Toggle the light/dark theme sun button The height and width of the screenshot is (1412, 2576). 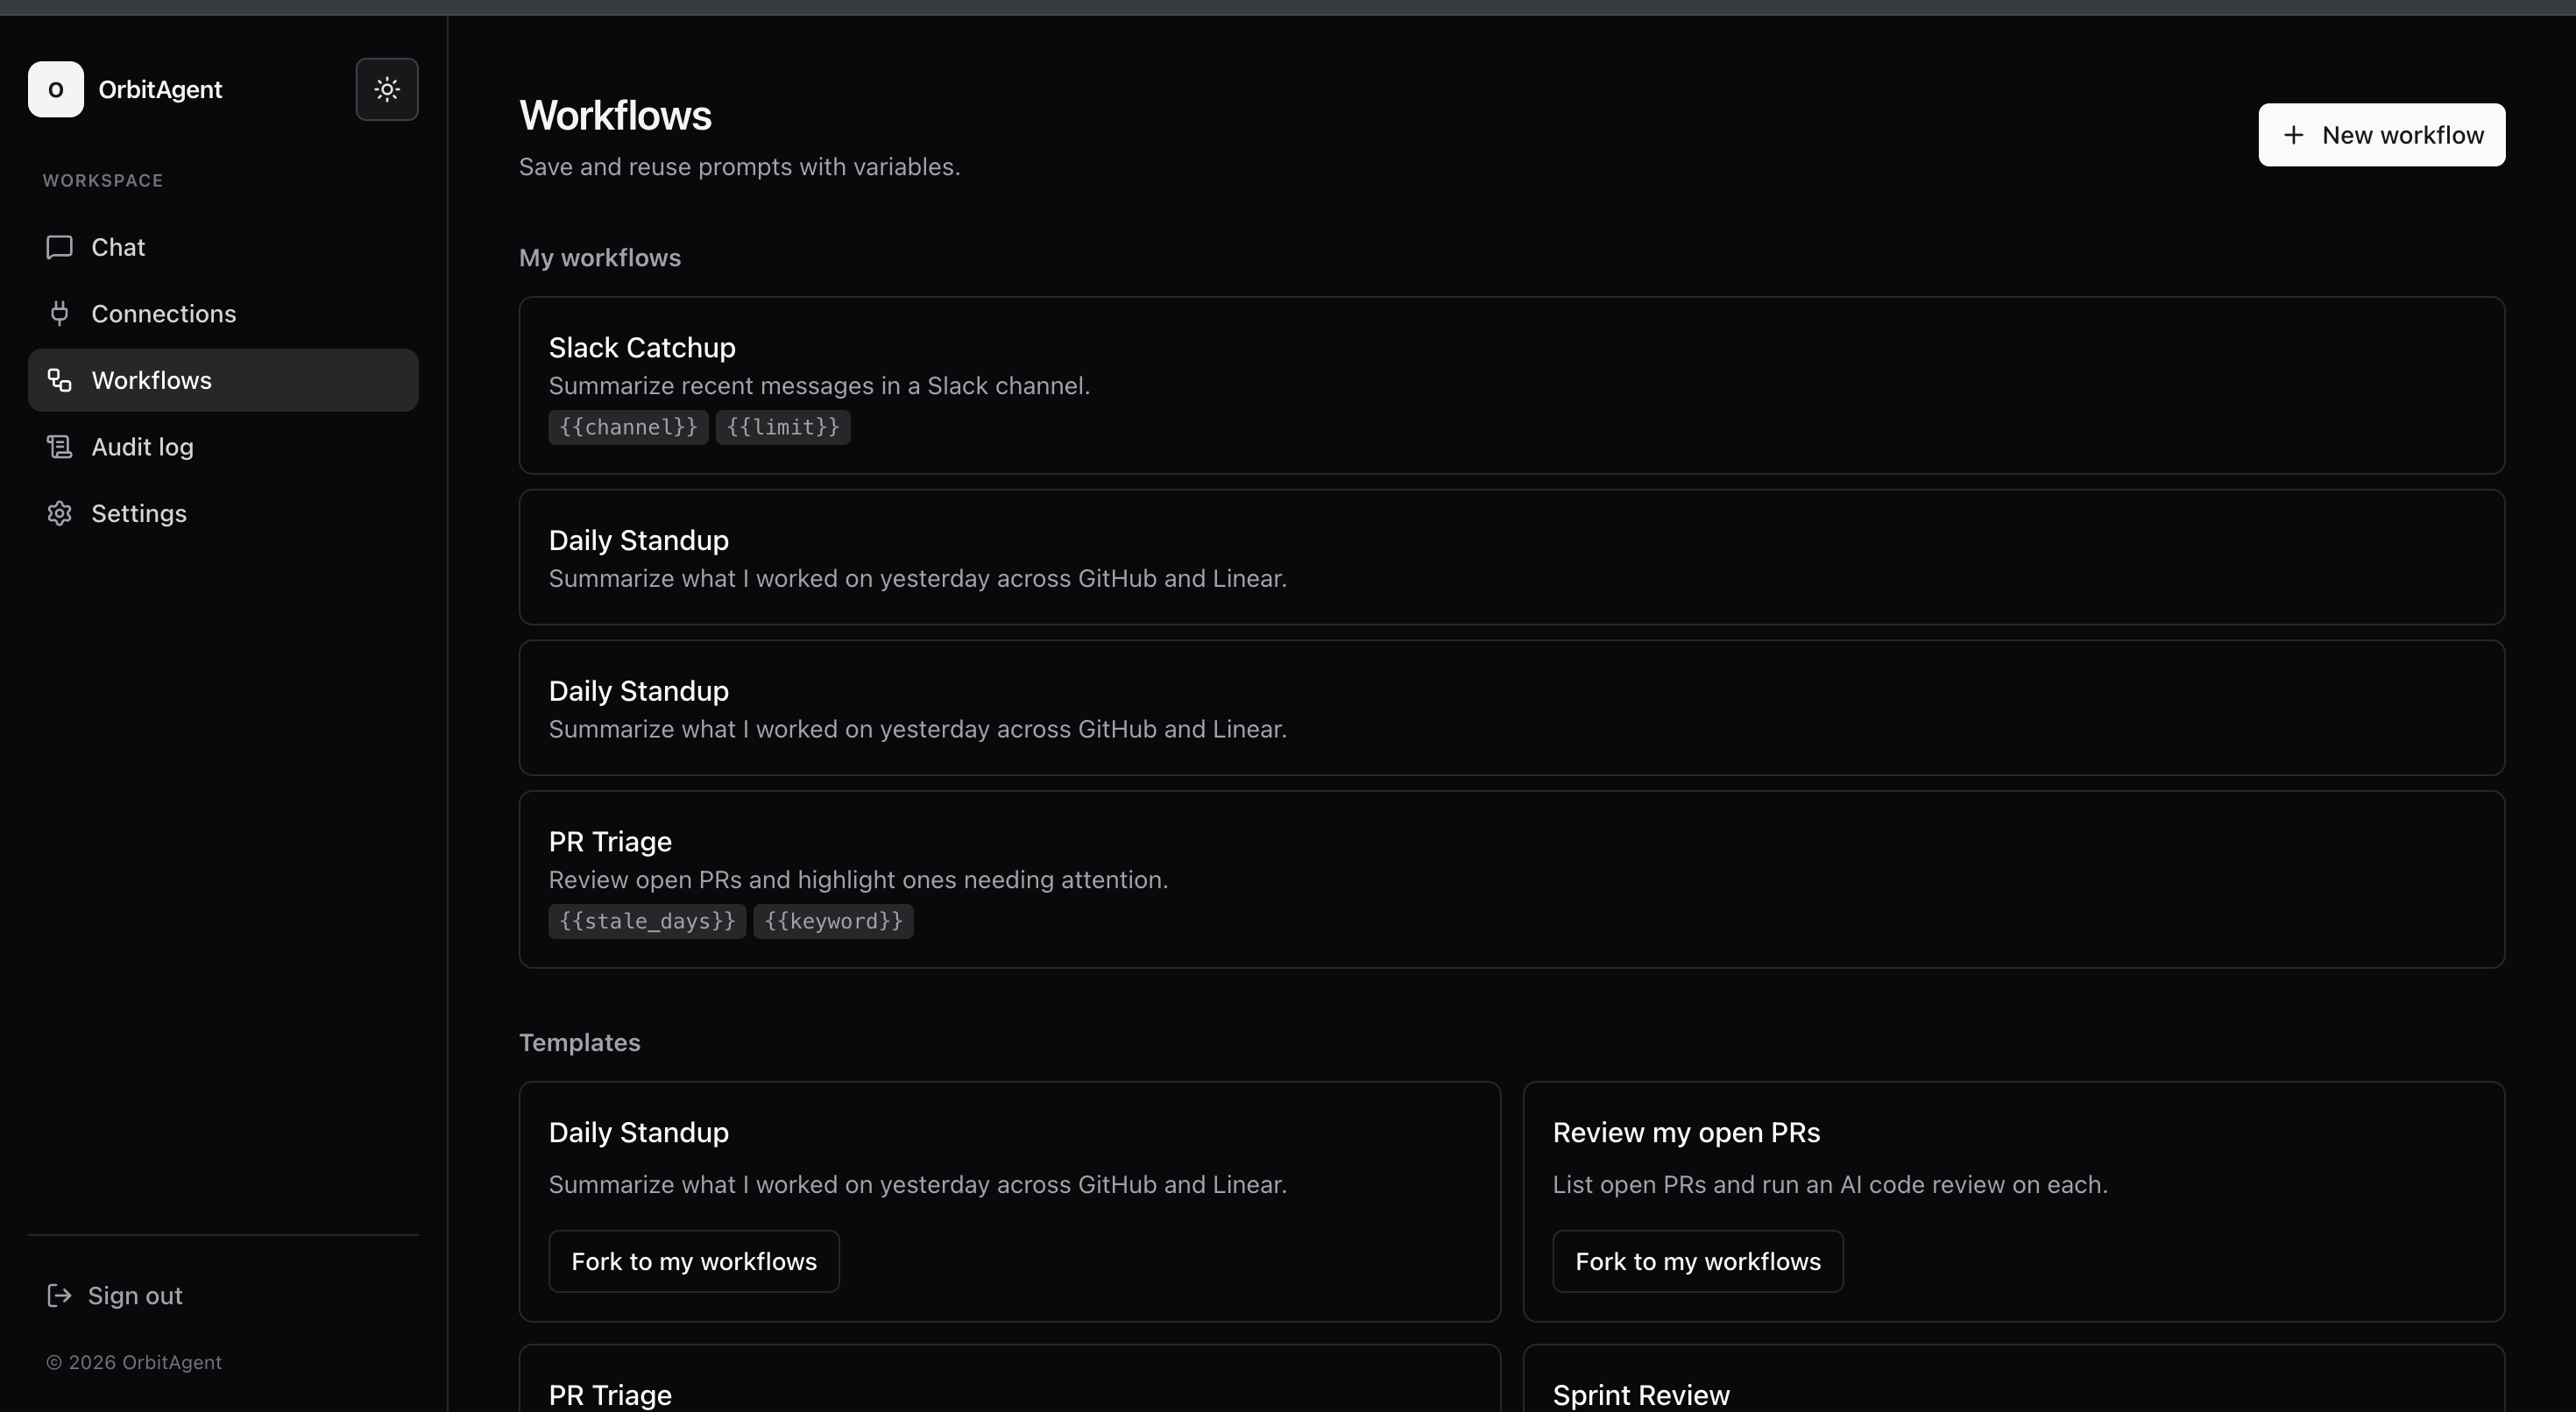387,89
